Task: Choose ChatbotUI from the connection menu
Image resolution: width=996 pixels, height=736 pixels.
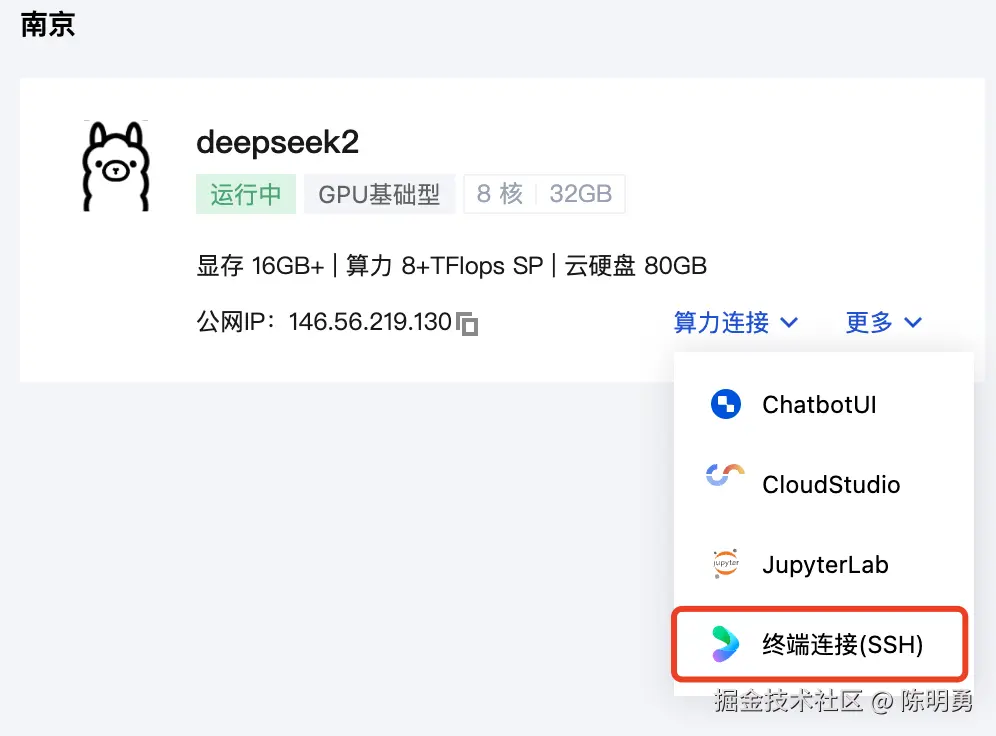Action: 823,405
